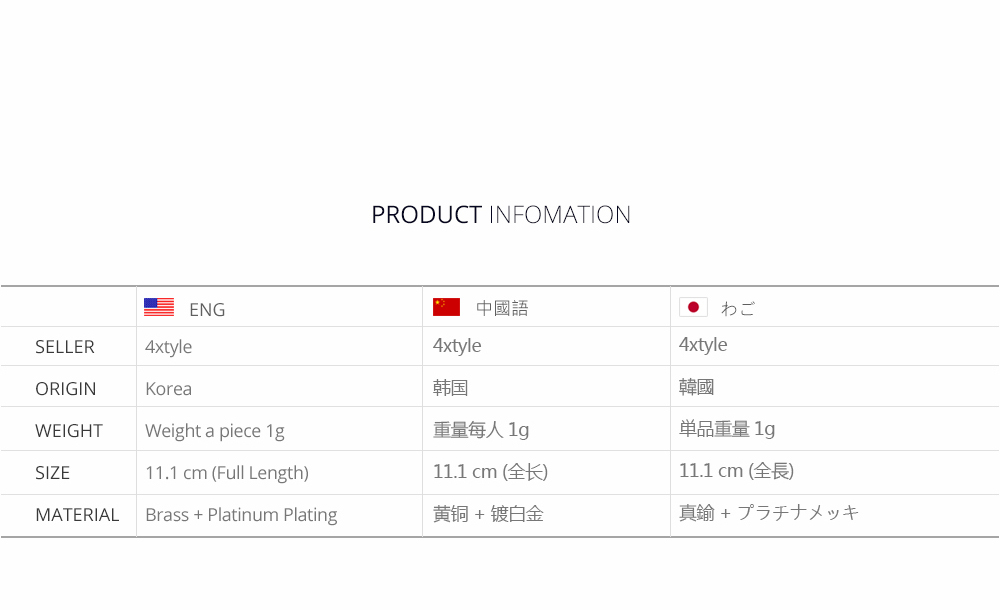The image size is (1000, 610).
Task: Click the SIZE row label
Action: click(x=52, y=473)
